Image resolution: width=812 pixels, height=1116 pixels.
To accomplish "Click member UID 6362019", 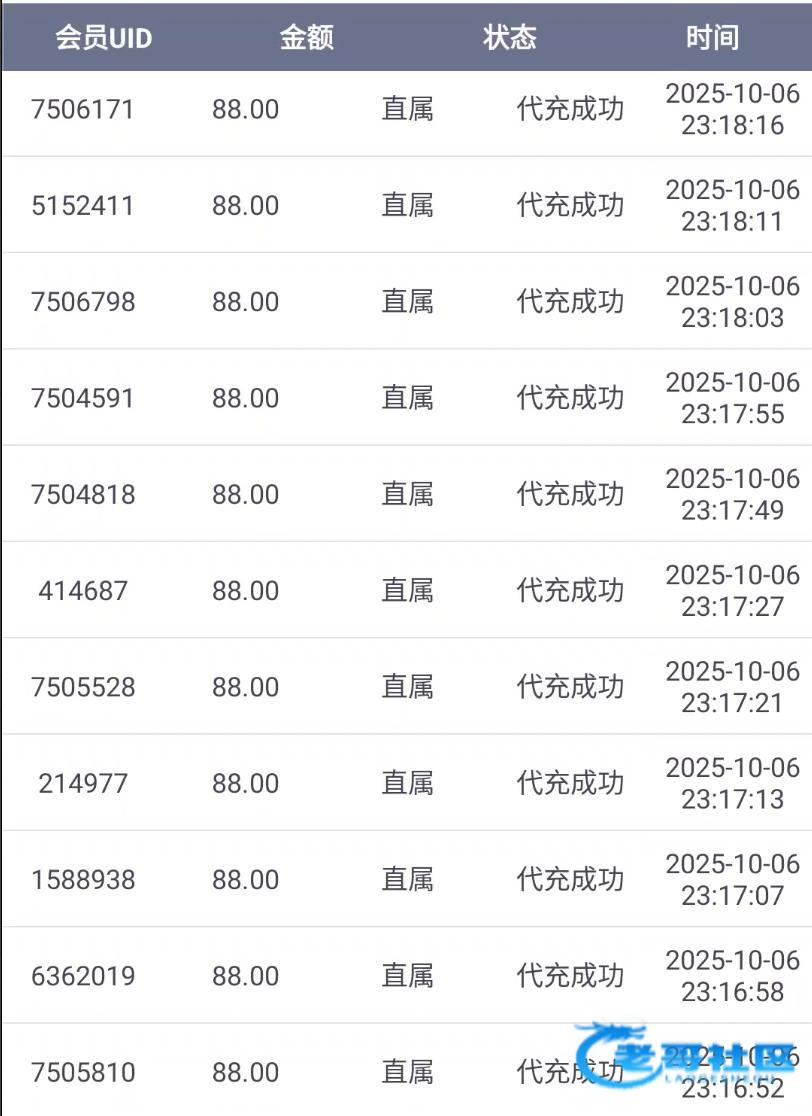I will click(83, 976).
